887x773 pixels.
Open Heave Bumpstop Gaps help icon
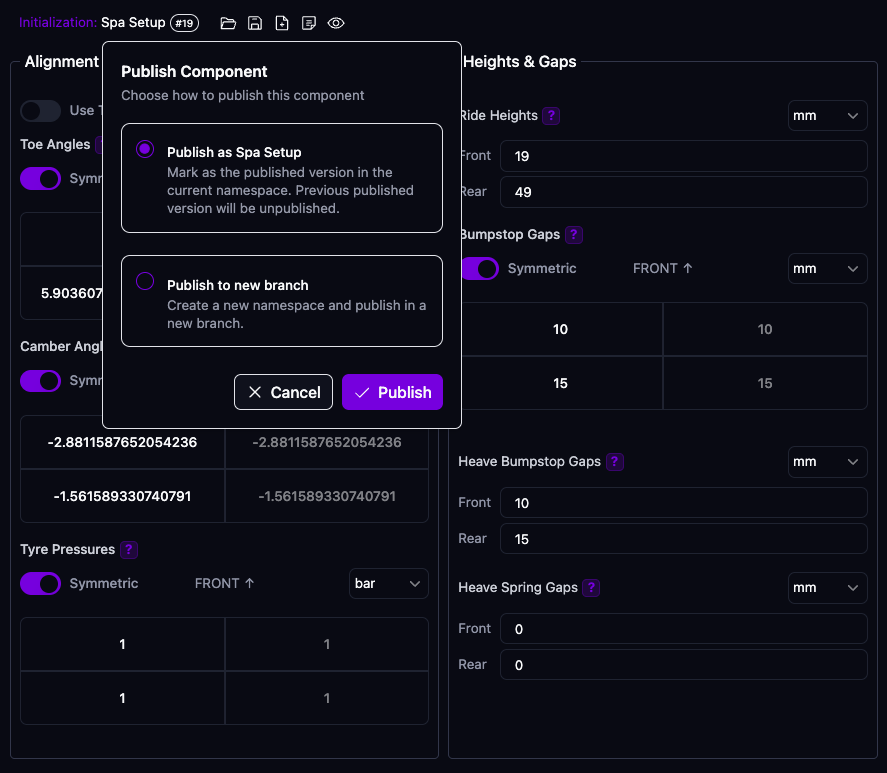pos(615,462)
